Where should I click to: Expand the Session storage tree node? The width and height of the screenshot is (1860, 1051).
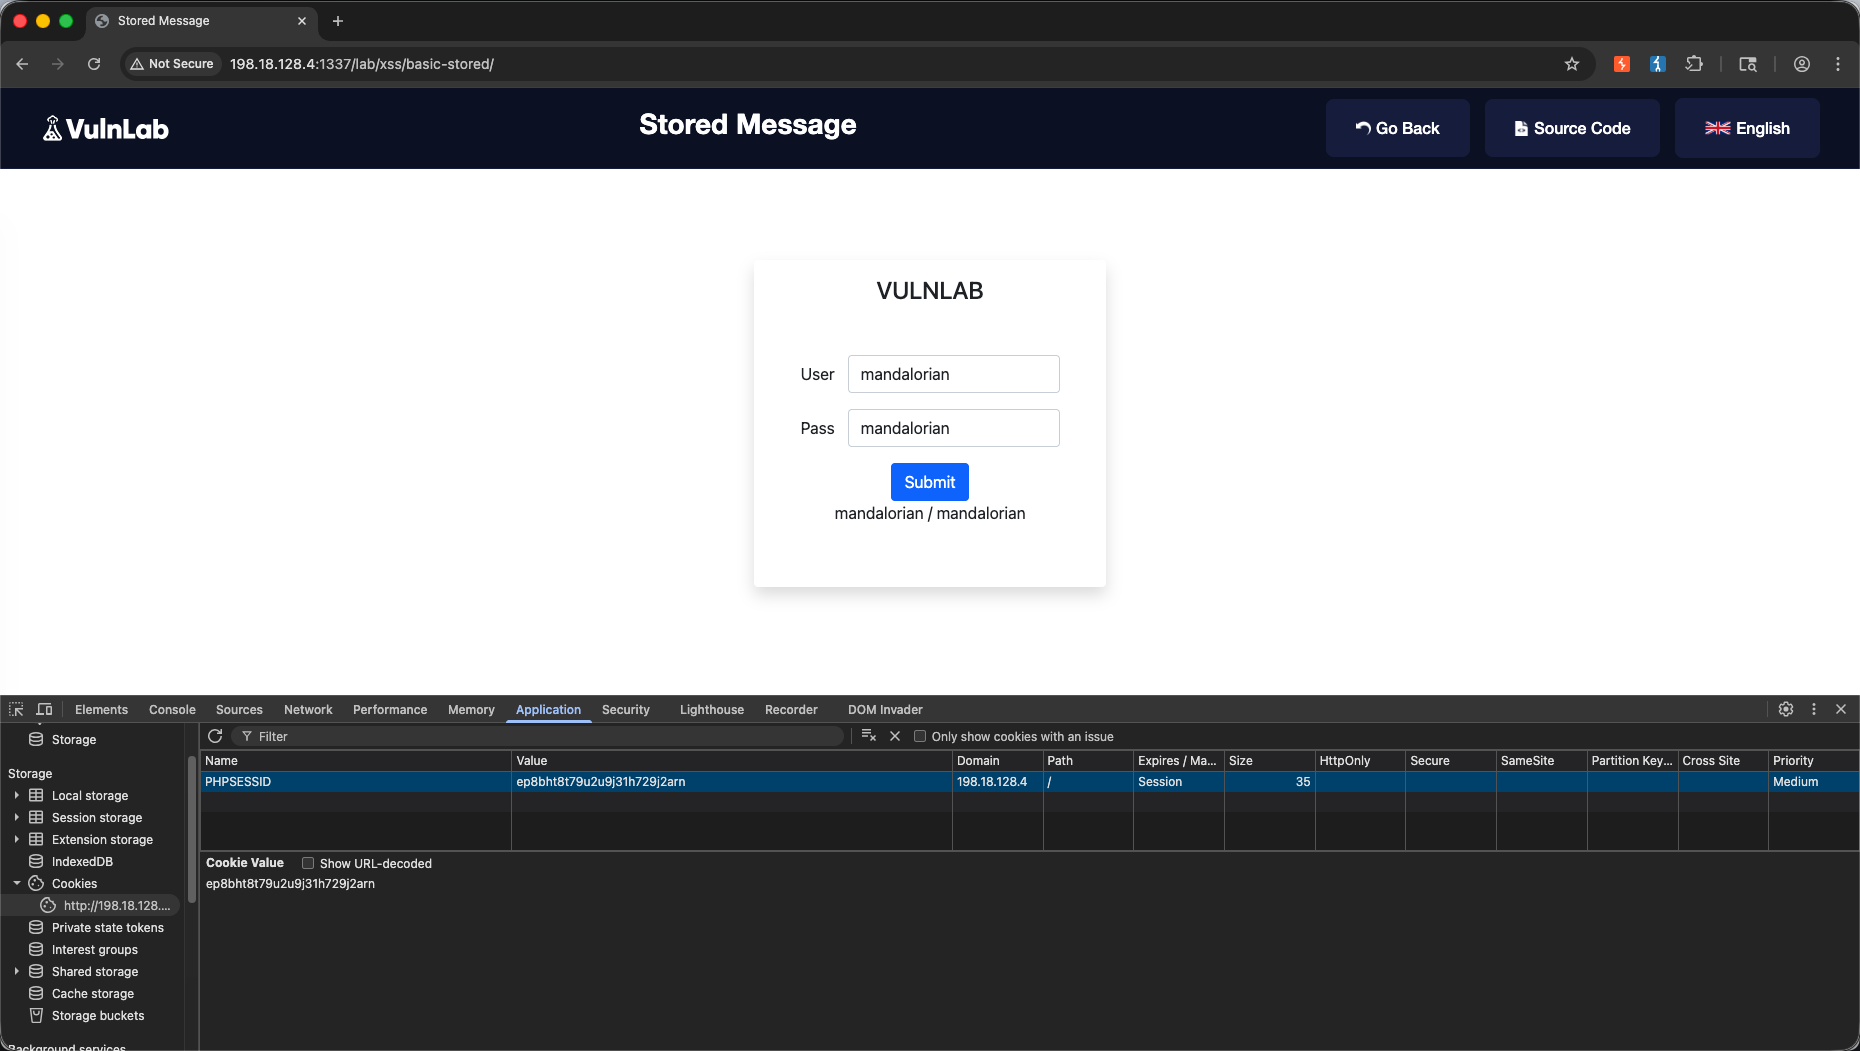(x=17, y=818)
